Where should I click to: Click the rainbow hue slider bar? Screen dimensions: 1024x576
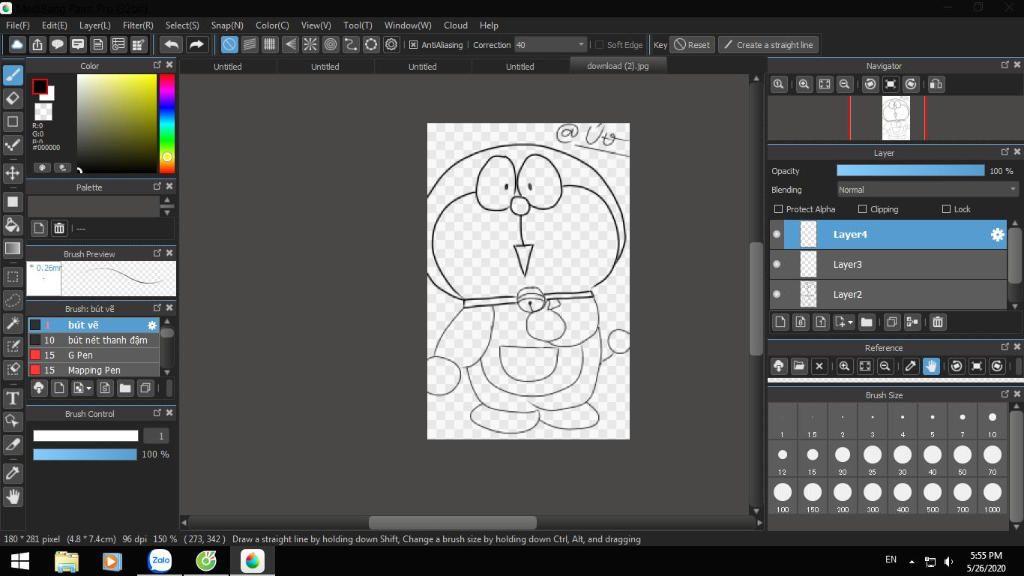[x=167, y=120]
